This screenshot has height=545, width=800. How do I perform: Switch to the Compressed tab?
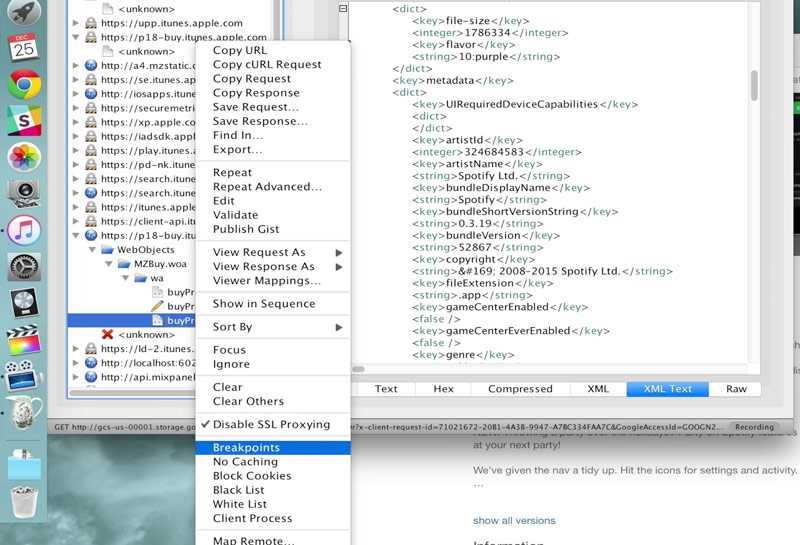[520, 389]
